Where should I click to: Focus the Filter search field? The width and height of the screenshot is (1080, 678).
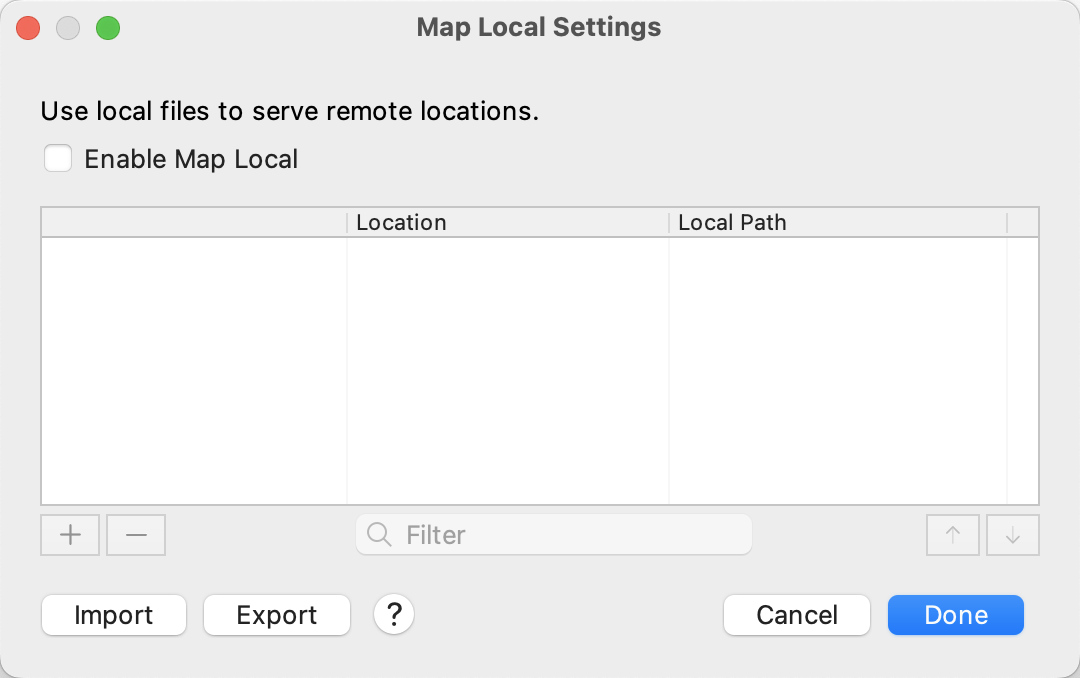coord(570,535)
